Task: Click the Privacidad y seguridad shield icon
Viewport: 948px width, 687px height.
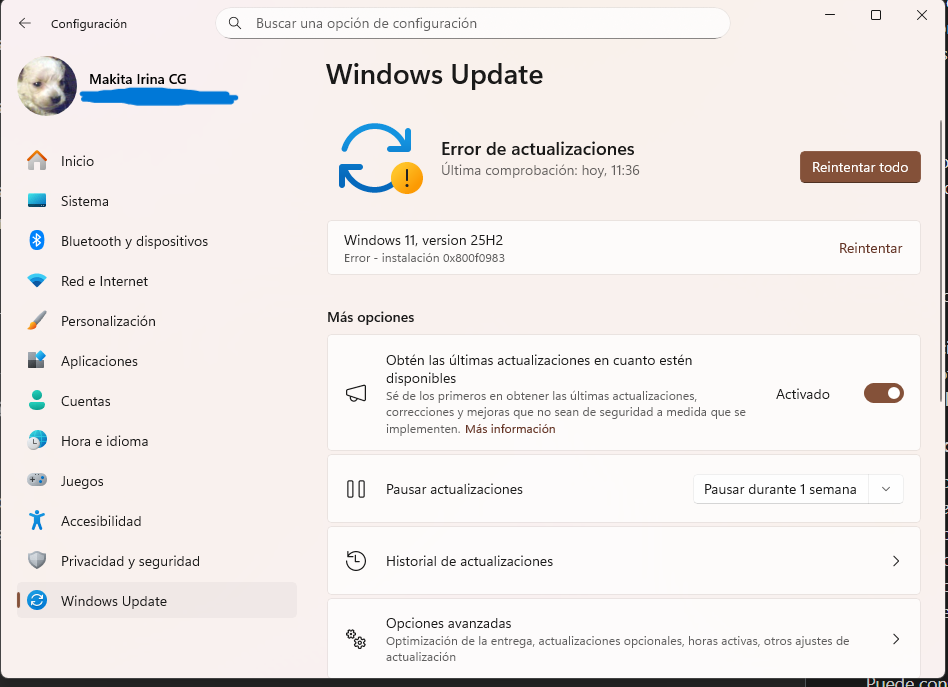Action: tap(37, 560)
